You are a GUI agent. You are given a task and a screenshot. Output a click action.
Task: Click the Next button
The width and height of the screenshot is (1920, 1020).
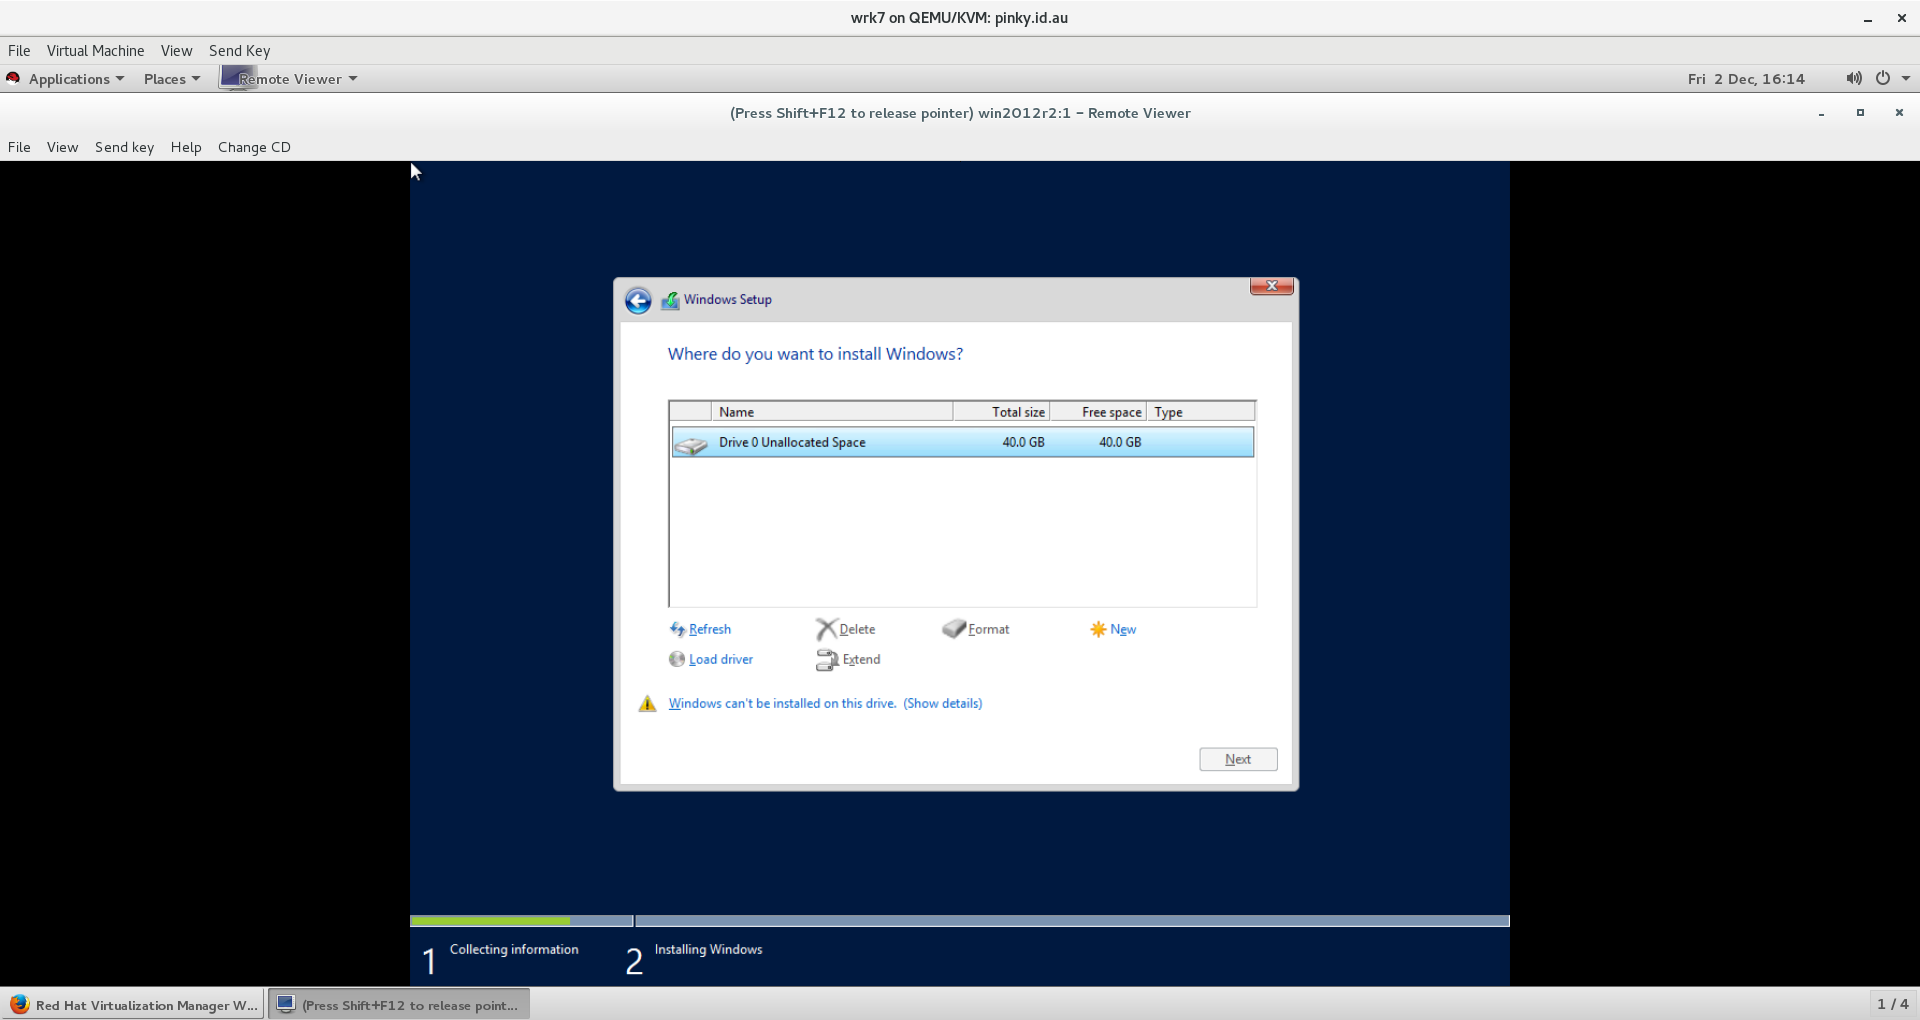click(x=1237, y=760)
